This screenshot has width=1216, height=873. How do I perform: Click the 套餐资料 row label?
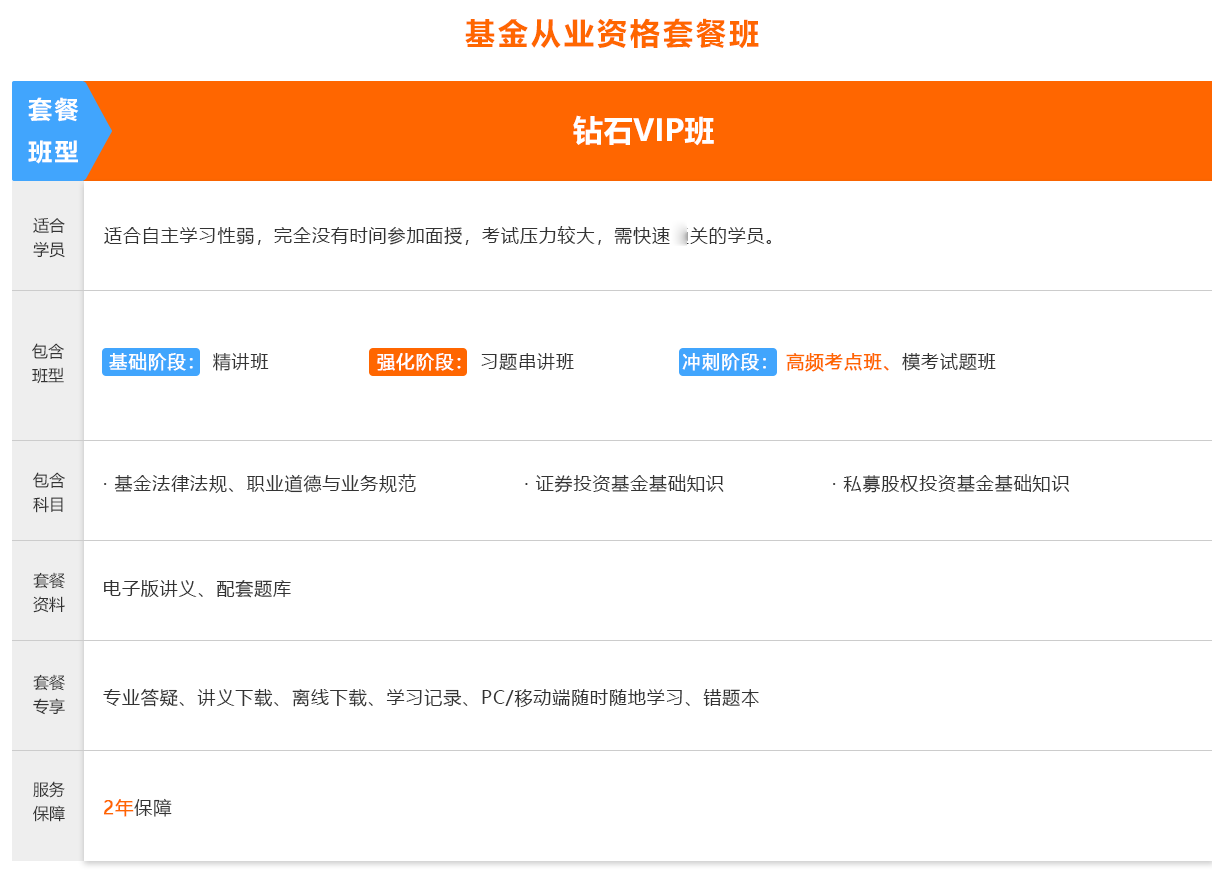(48, 592)
